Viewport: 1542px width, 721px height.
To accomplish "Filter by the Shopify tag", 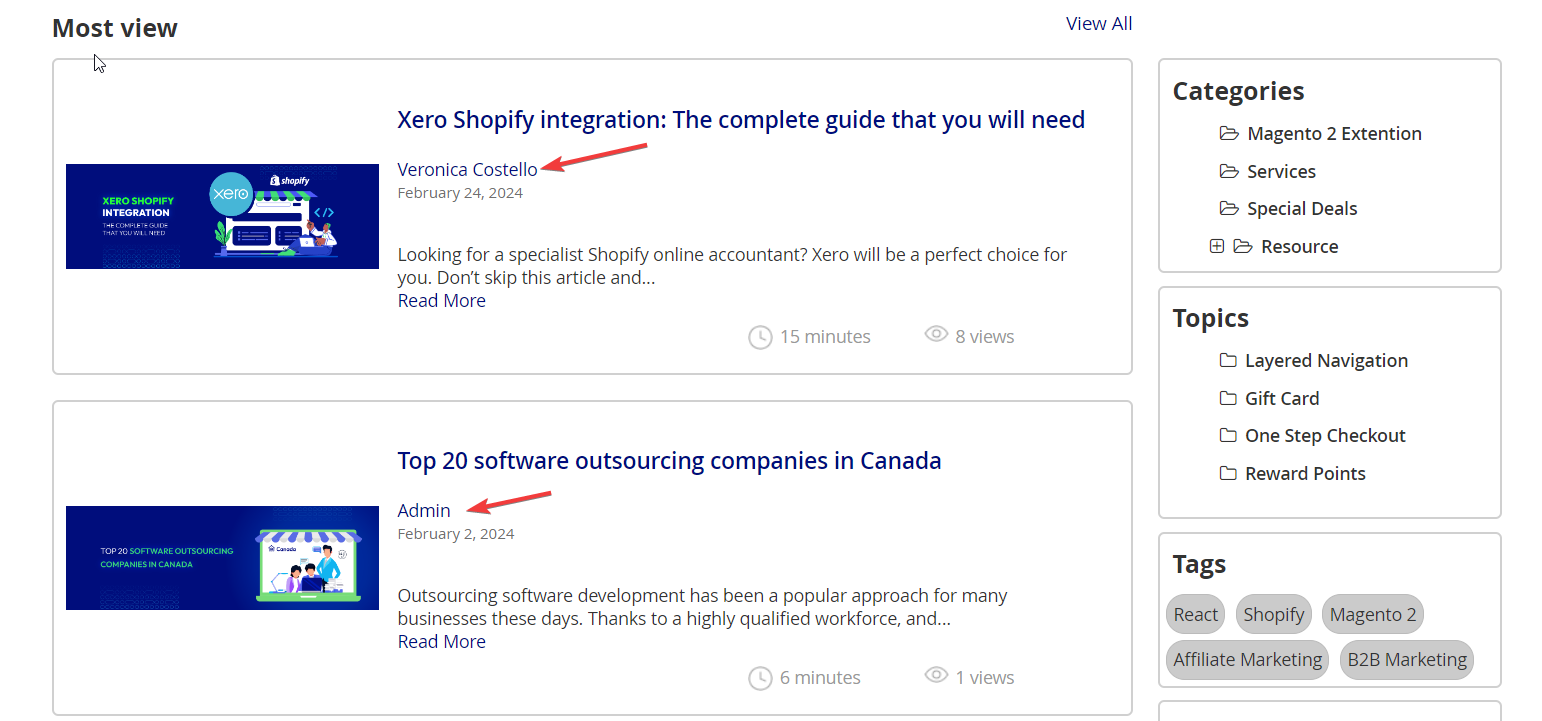I will [x=1273, y=615].
